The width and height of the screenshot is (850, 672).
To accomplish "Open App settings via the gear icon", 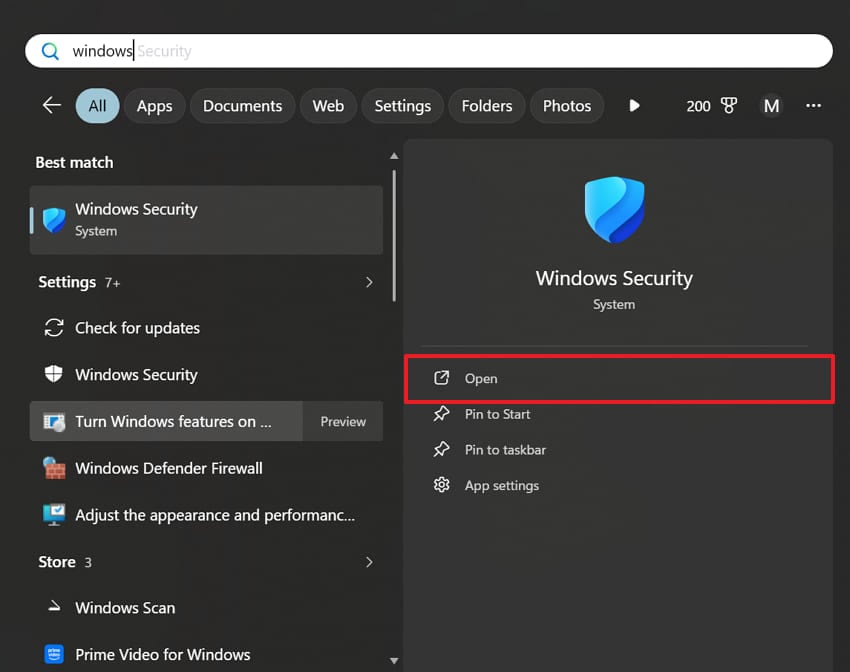I will 442,485.
